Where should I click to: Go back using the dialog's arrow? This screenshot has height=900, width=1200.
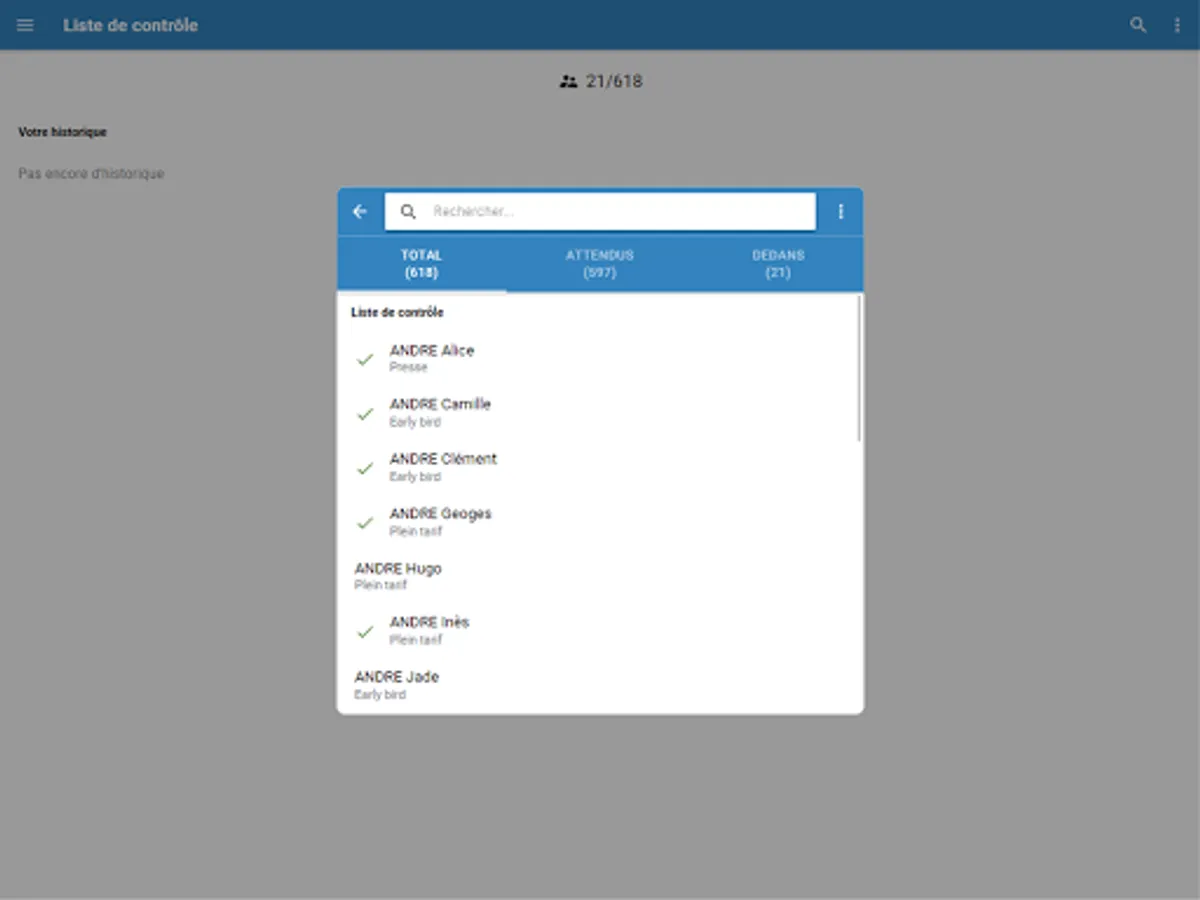pyautogui.click(x=360, y=212)
